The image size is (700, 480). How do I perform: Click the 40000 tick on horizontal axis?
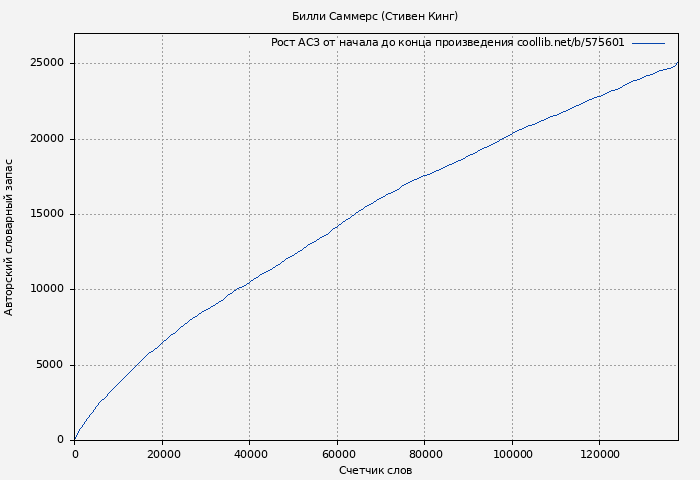250,454
